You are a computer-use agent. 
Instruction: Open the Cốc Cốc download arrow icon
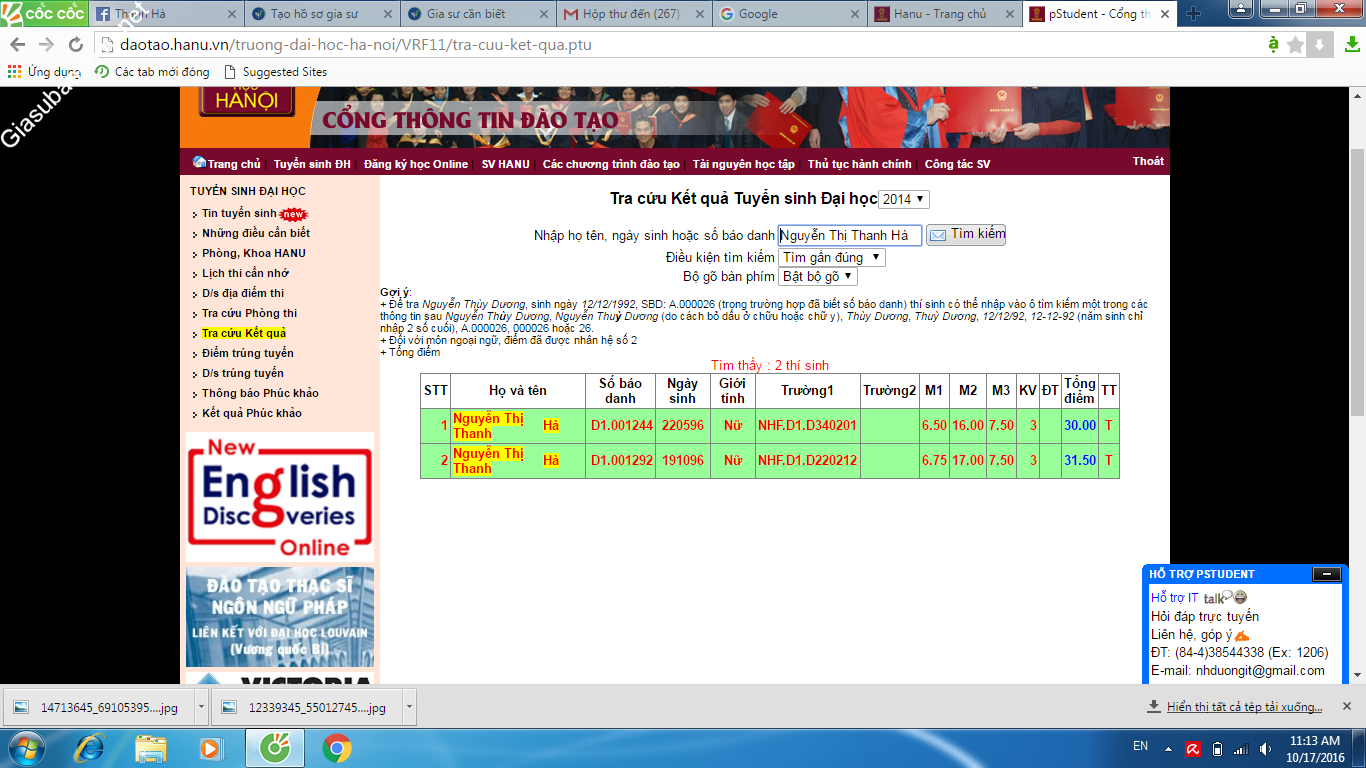coord(1319,45)
